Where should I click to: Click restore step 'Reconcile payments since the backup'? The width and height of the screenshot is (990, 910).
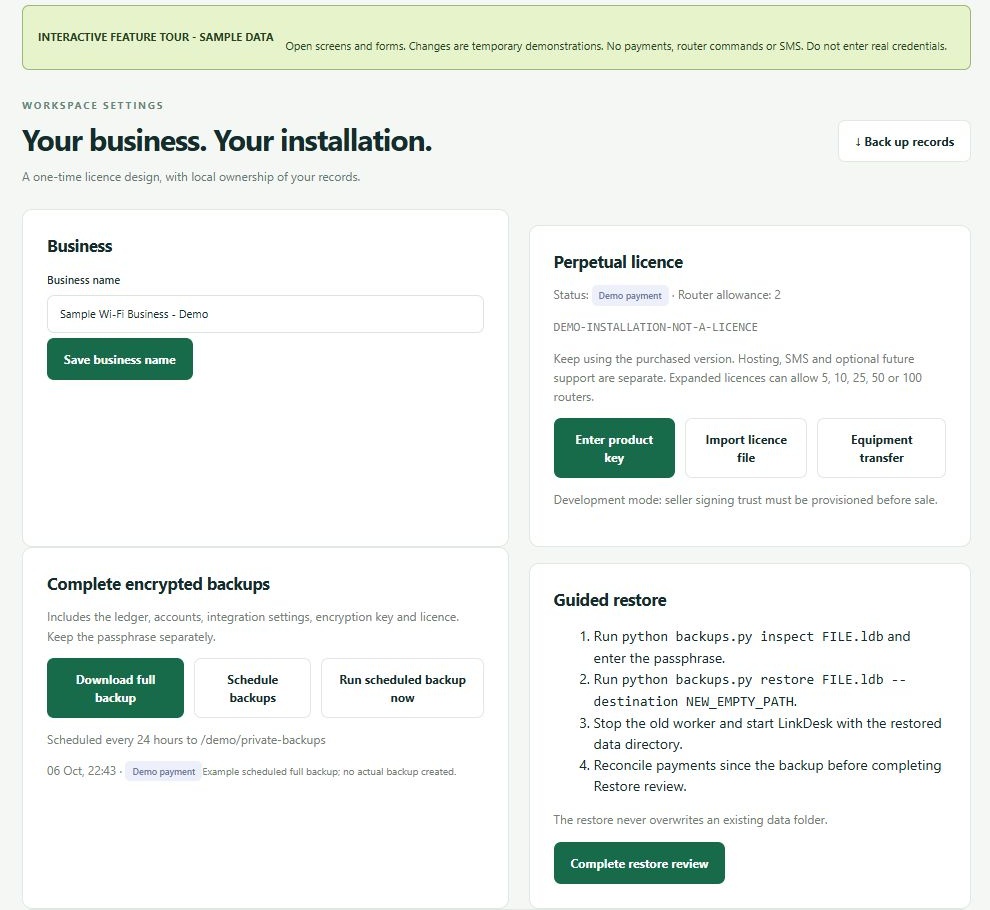click(x=767, y=775)
